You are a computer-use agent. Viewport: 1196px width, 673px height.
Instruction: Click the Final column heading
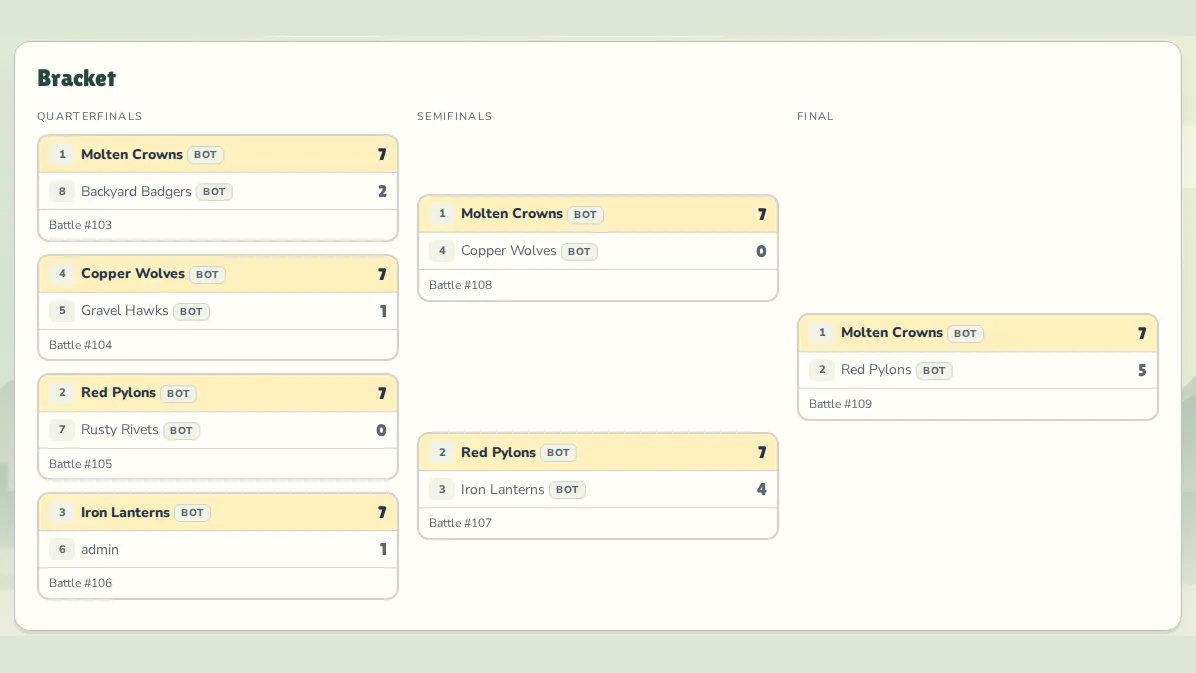click(815, 117)
